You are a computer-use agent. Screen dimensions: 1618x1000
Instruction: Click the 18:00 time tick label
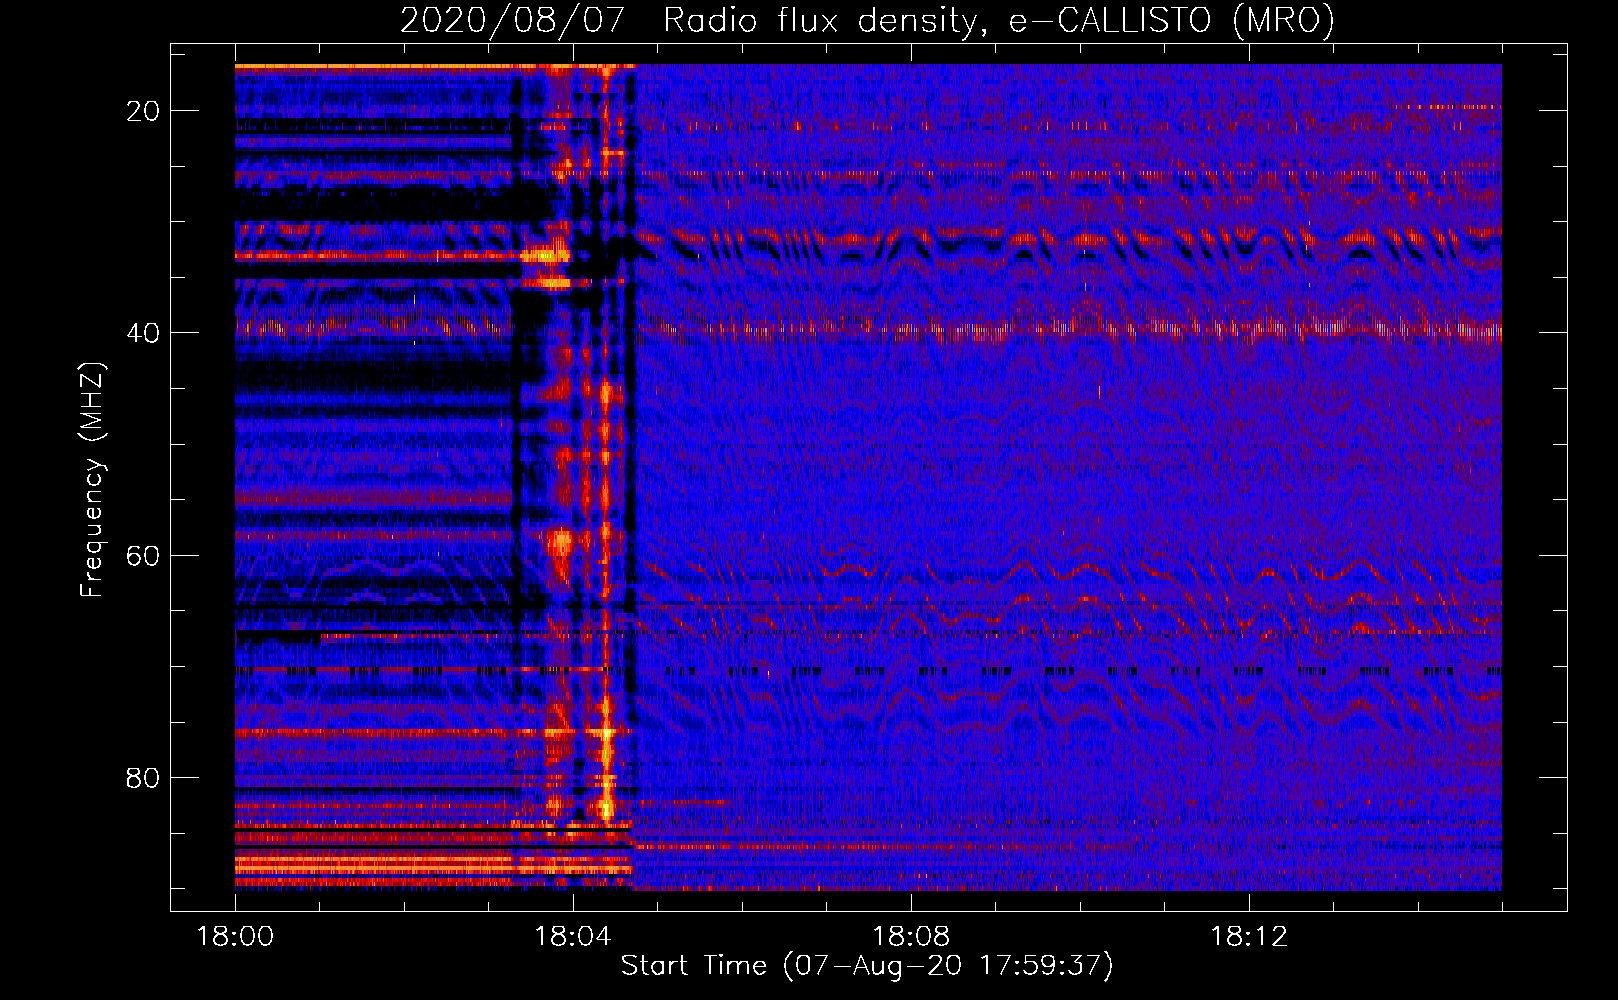click(x=235, y=937)
